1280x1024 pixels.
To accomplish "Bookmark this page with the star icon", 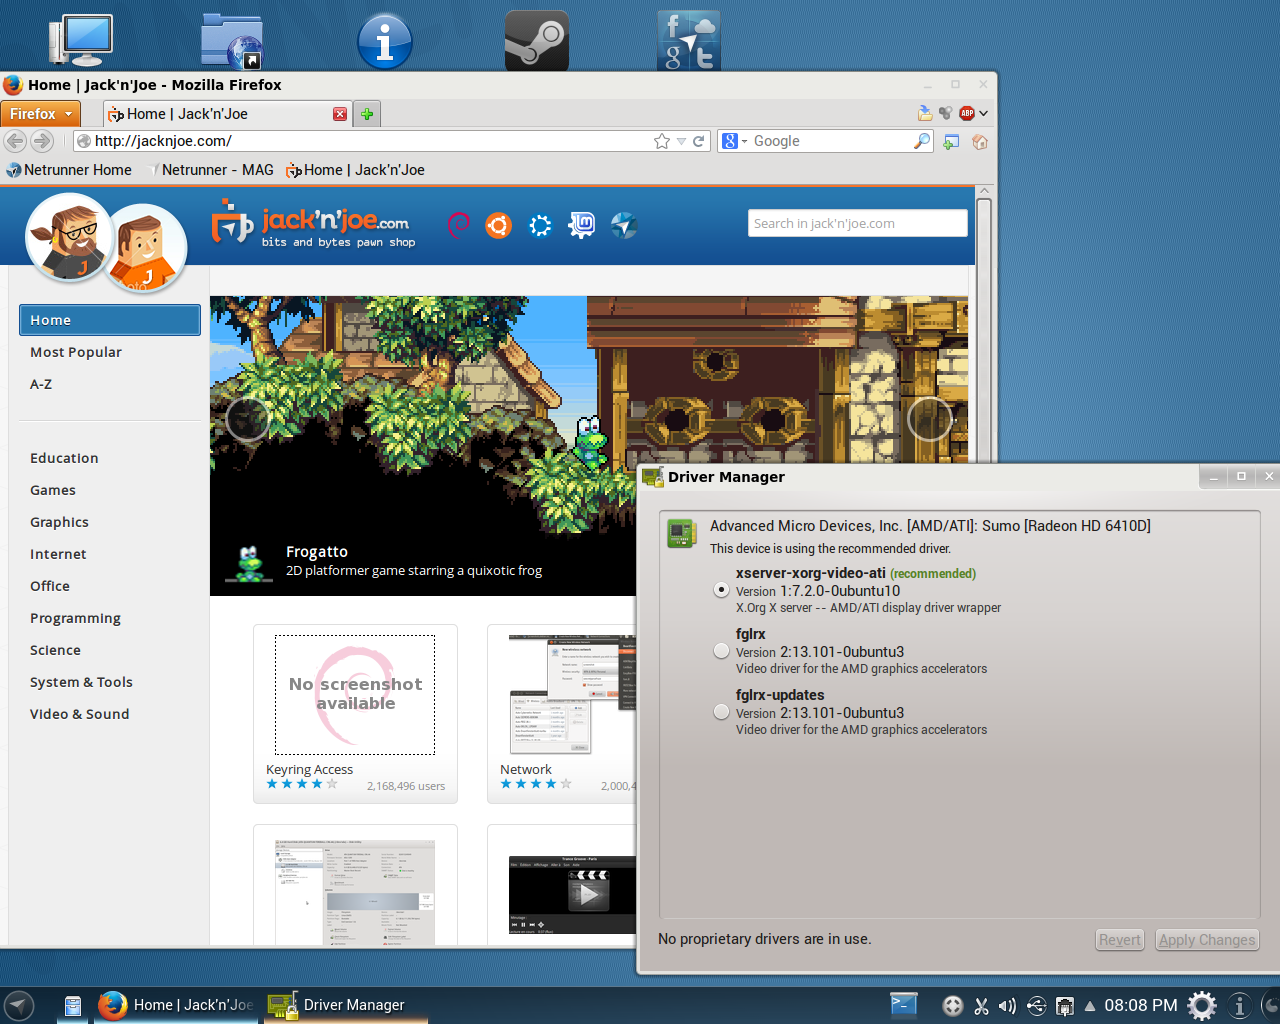I will coord(662,141).
